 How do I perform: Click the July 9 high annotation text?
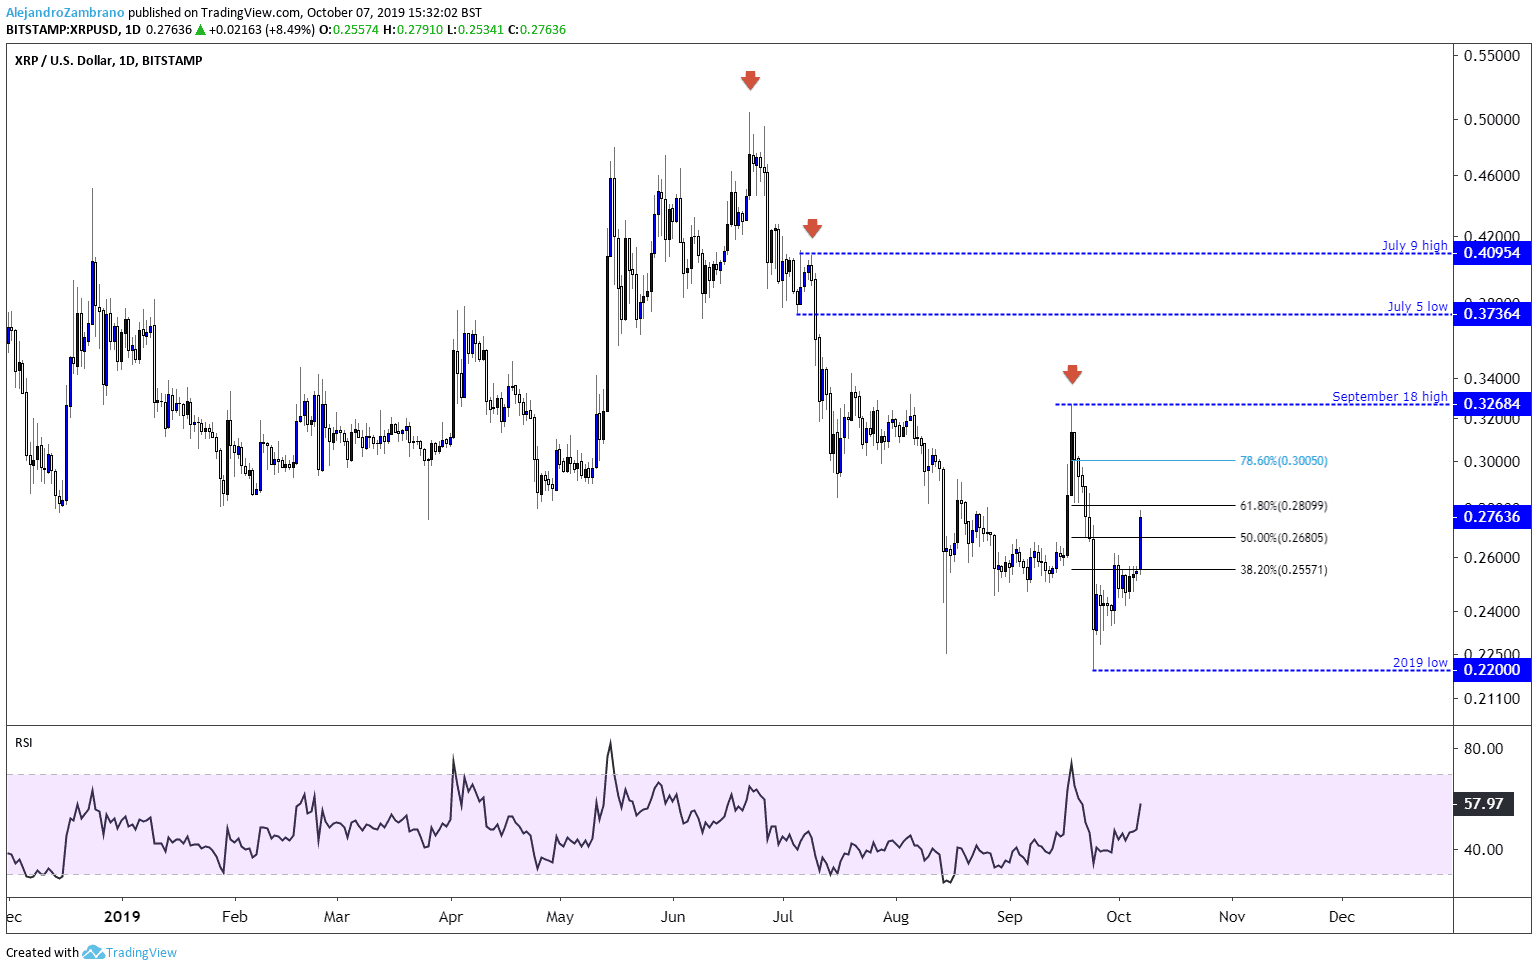[1415, 245]
